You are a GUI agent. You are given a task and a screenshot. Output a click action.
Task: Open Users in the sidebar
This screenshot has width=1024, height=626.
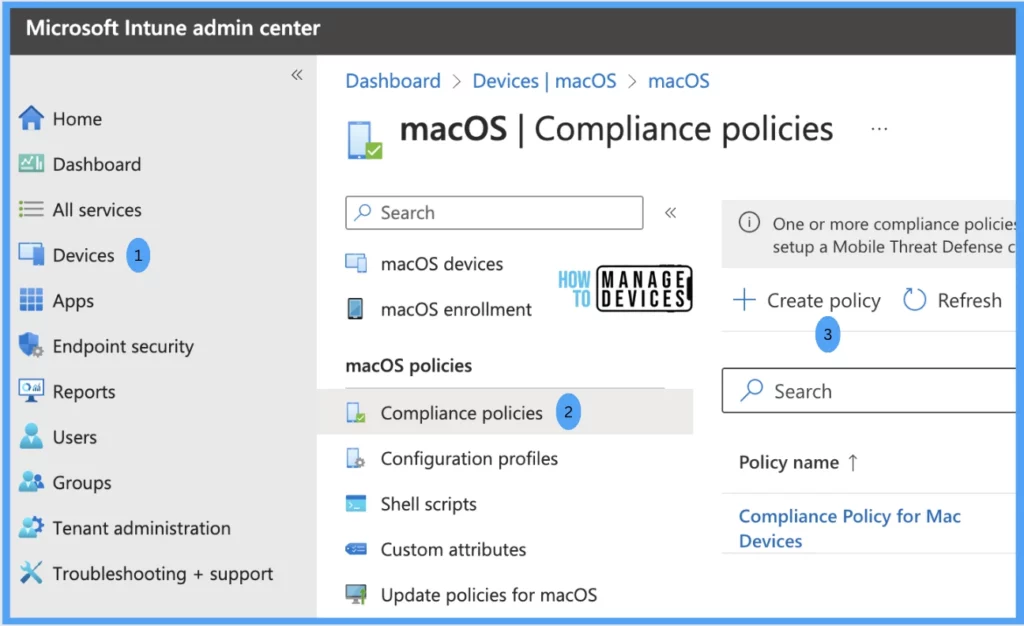click(x=74, y=437)
